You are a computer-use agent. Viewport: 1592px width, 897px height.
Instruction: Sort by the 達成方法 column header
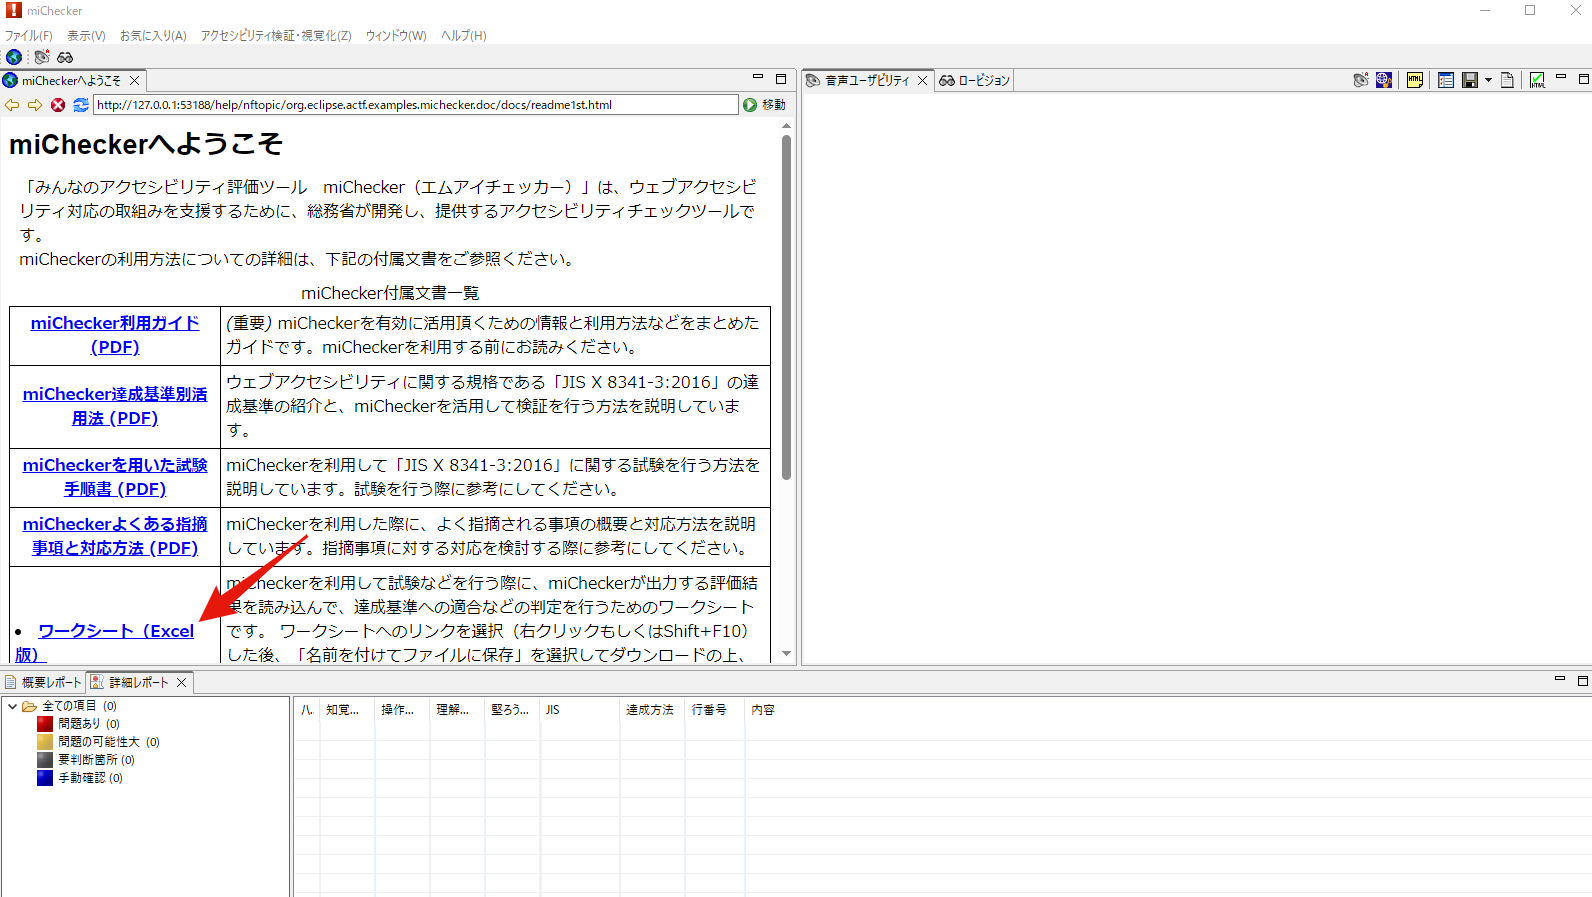coord(652,710)
